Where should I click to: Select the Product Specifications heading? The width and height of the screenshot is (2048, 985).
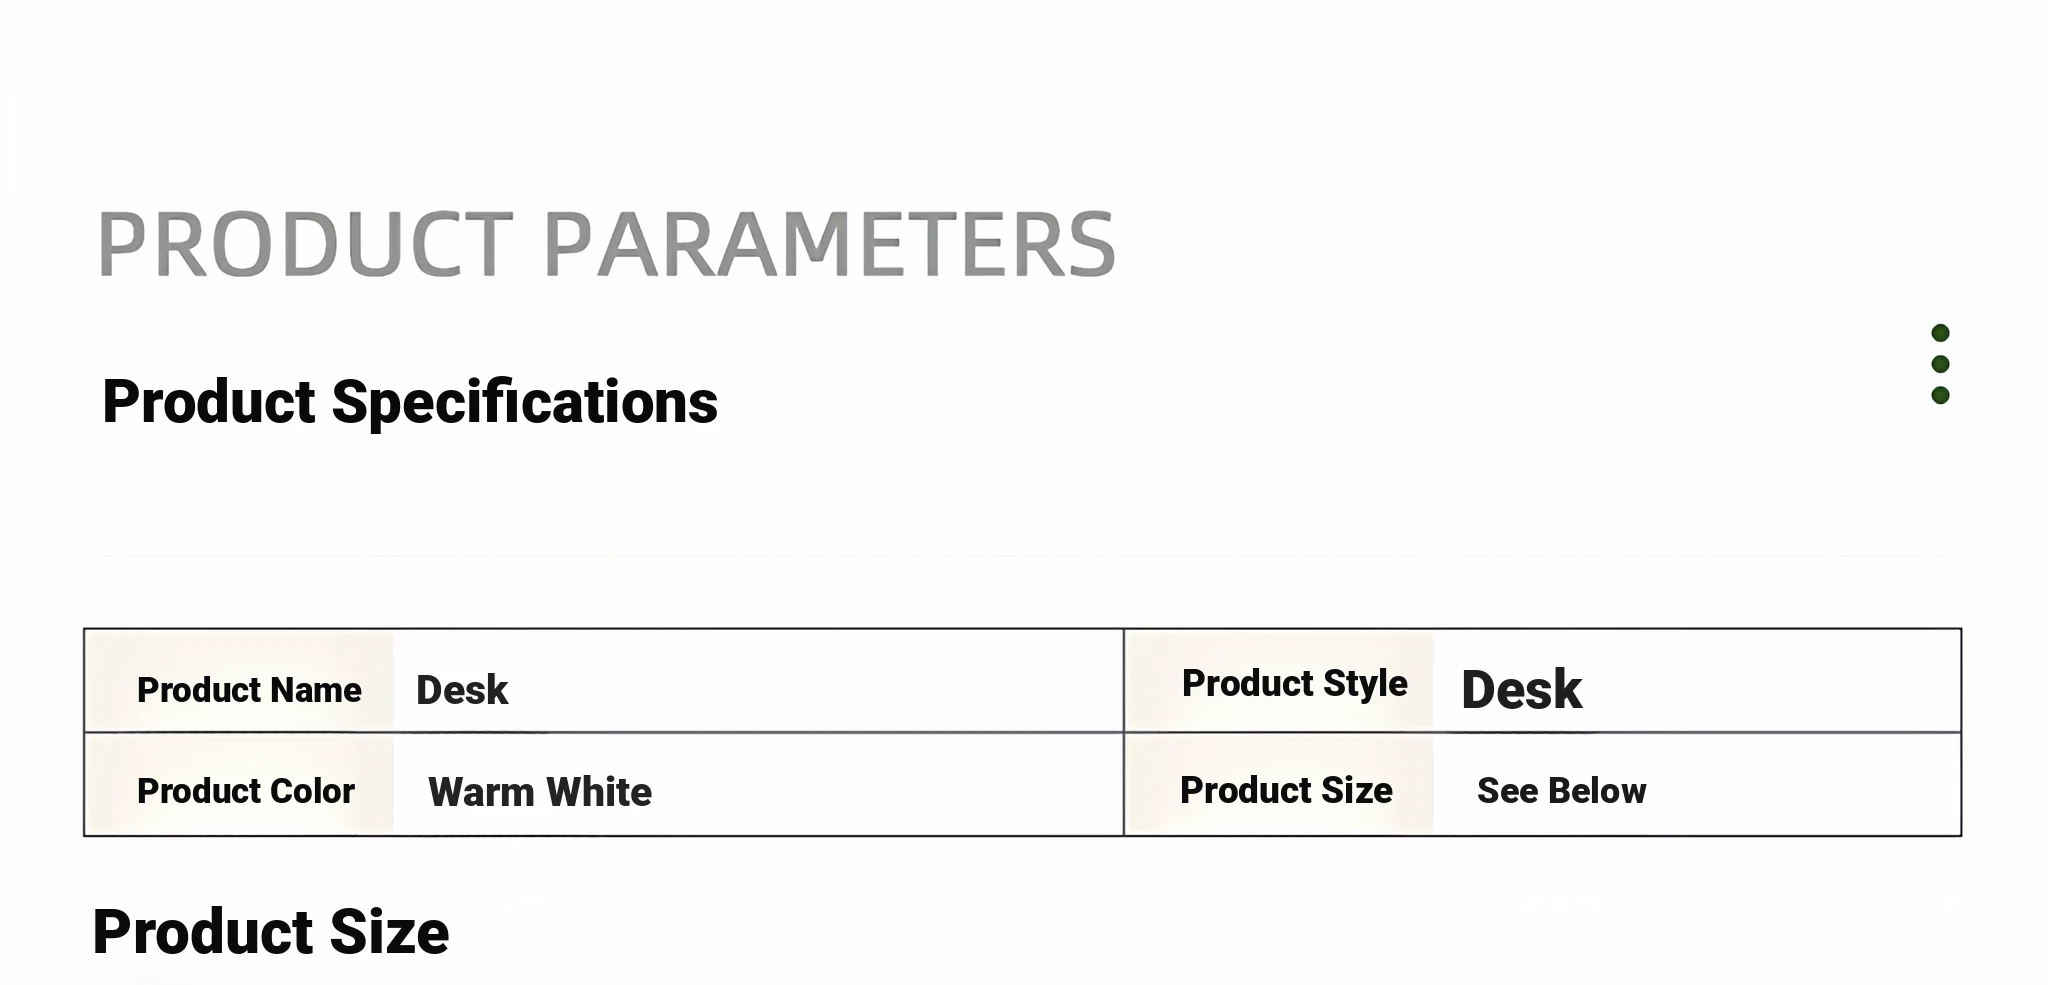tap(410, 402)
